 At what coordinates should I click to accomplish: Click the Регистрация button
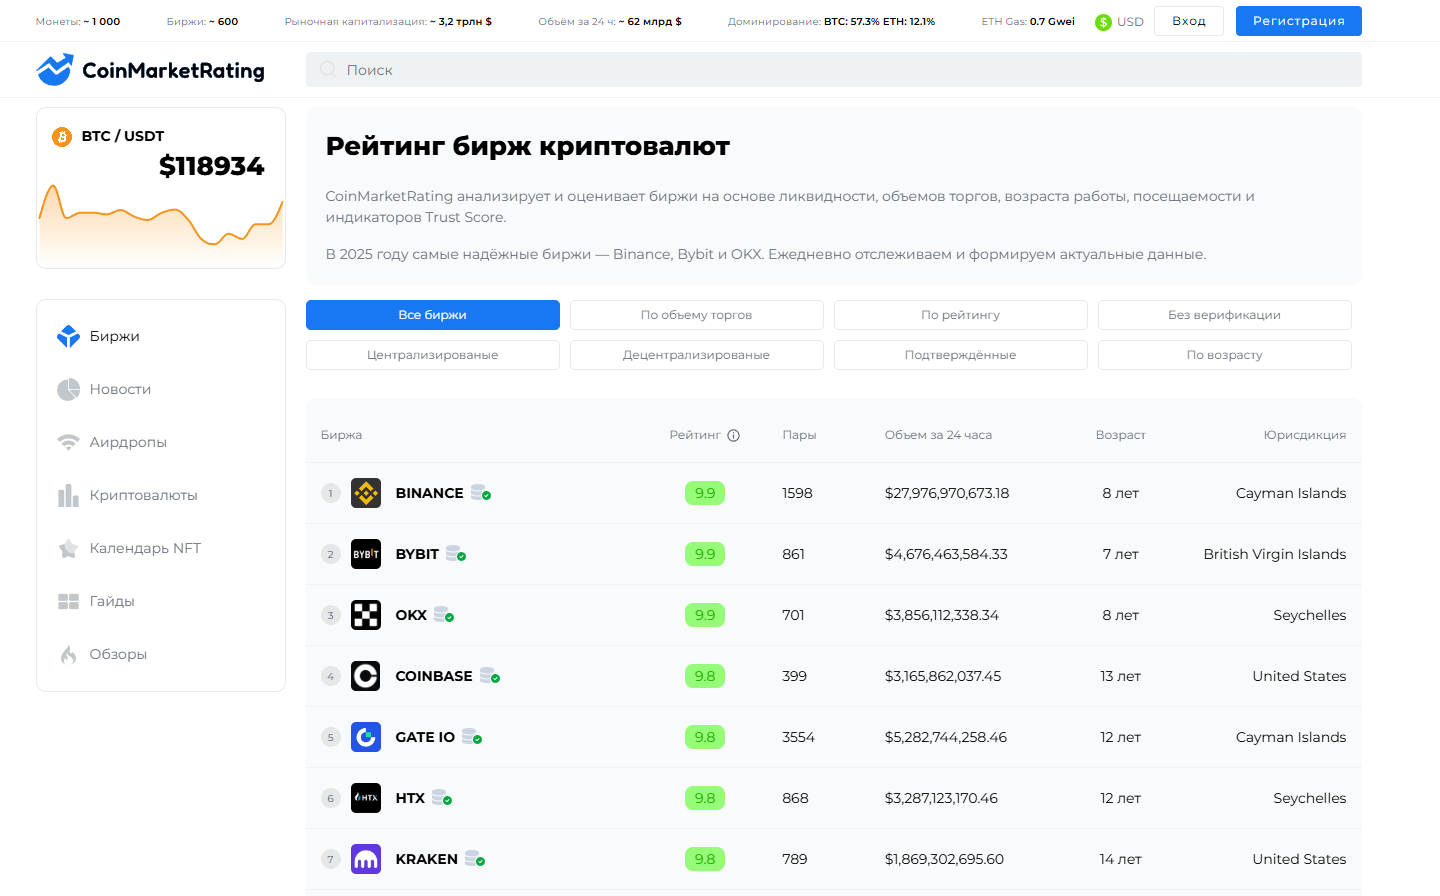[1299, 21]
